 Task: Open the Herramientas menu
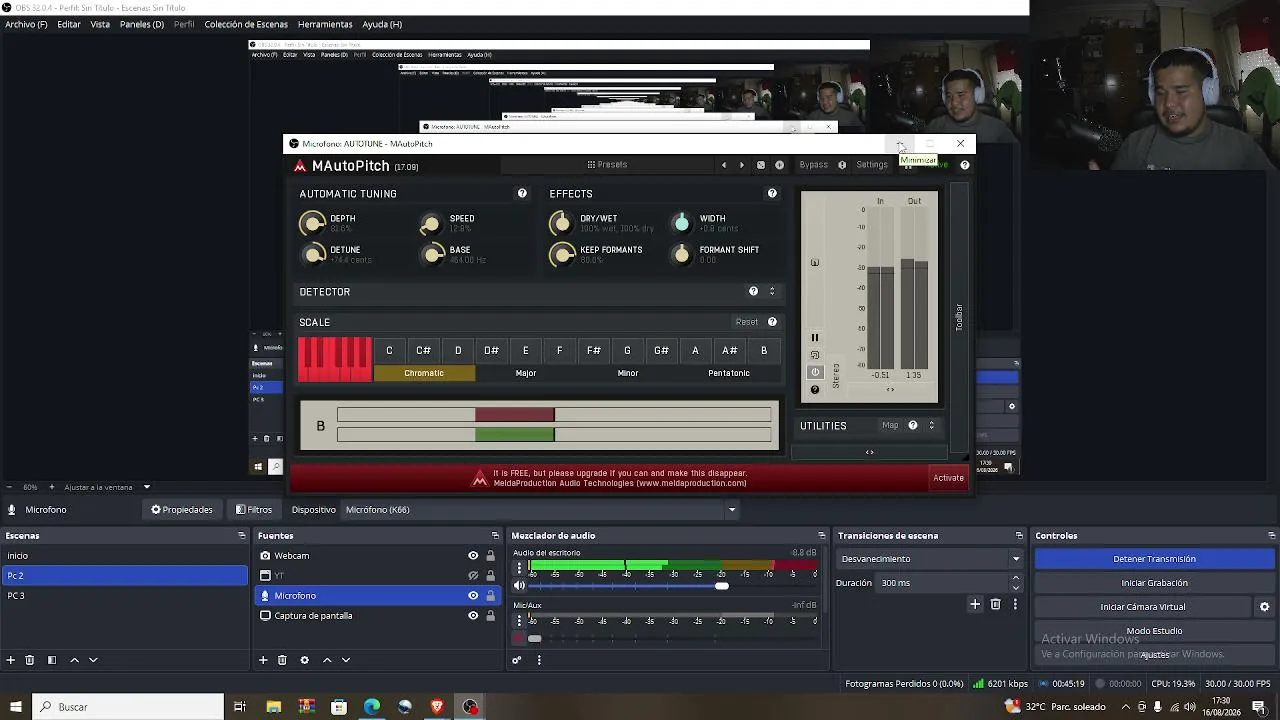(325, 24)
